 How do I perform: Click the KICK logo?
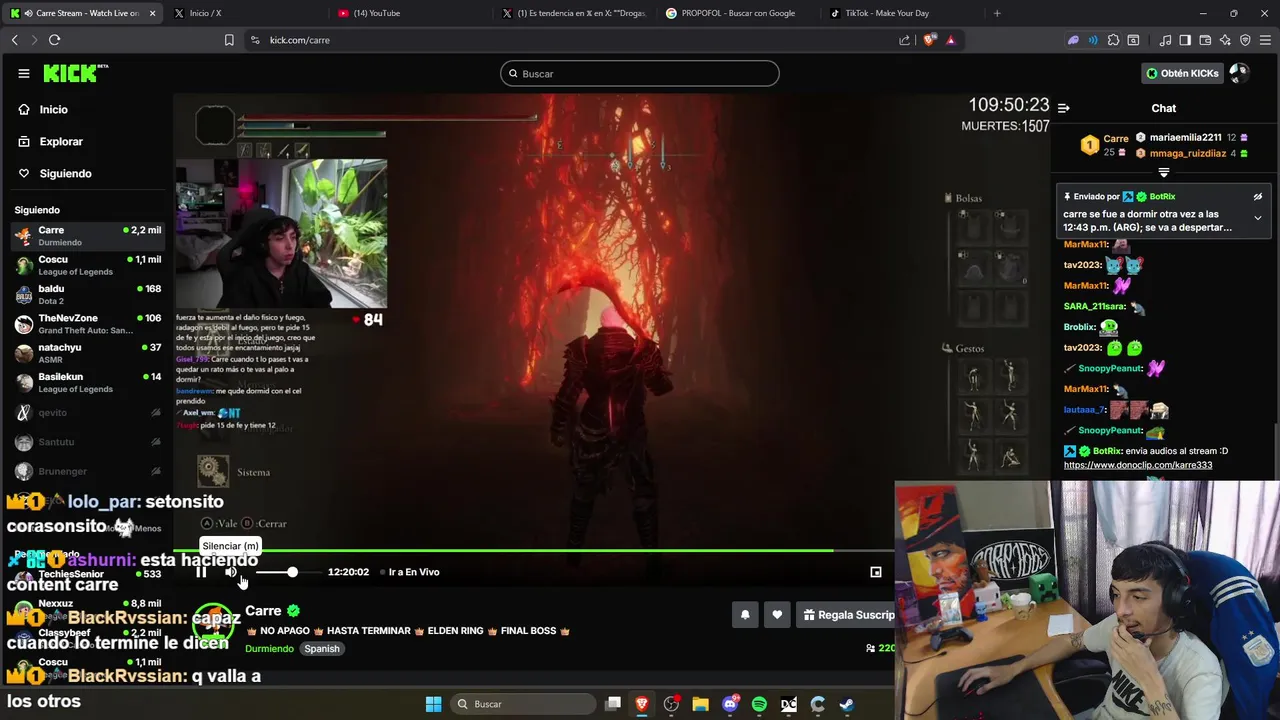point(75,73)
